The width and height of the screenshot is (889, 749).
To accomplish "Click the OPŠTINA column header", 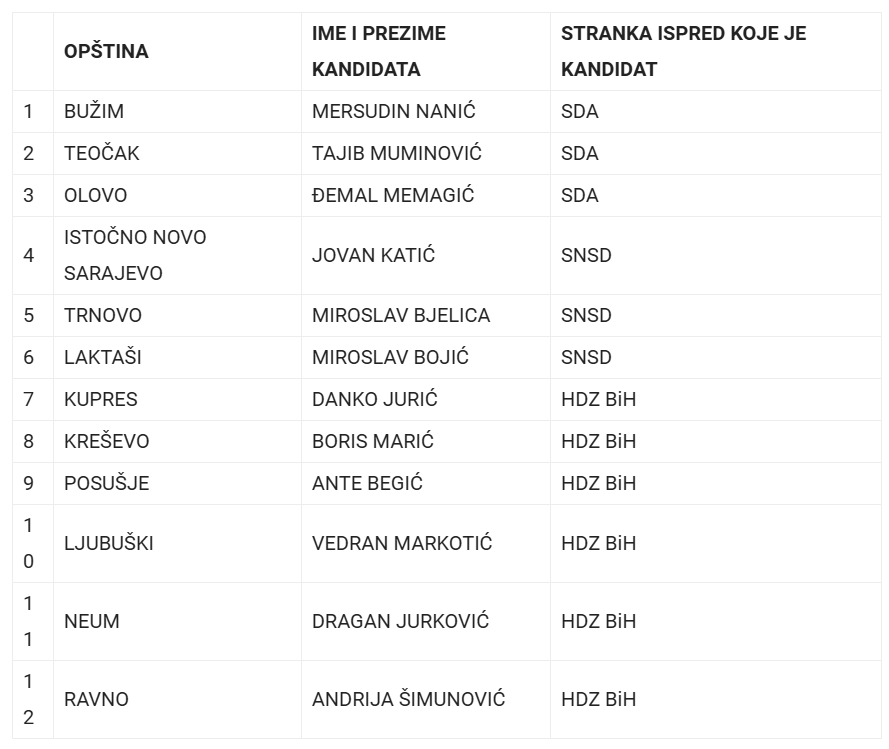I will point(106,51).
